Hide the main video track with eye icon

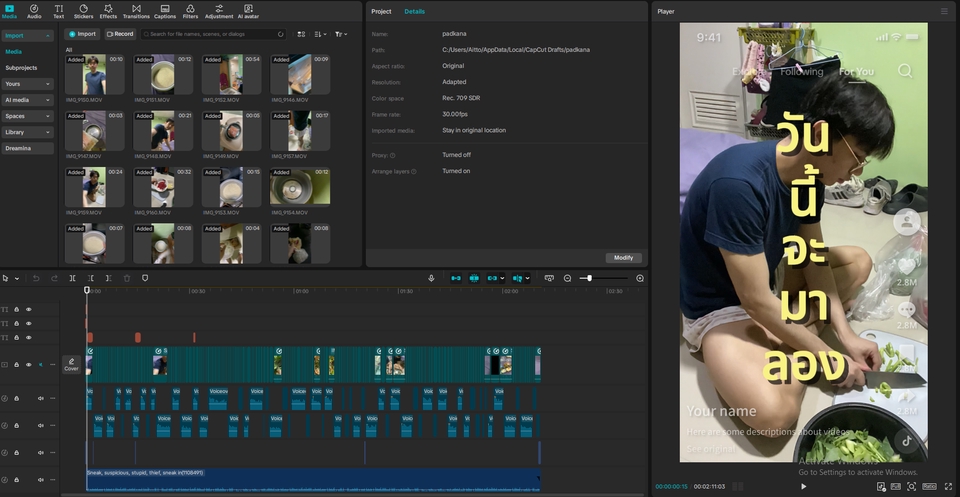coord(29,365)
